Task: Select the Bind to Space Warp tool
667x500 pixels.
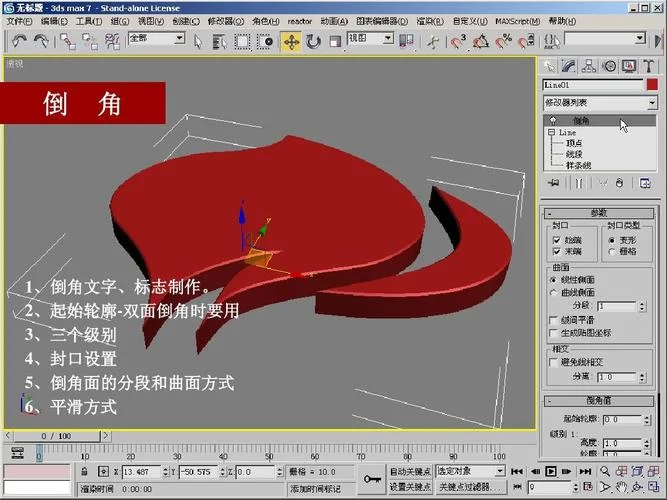Action: point(112,41)
